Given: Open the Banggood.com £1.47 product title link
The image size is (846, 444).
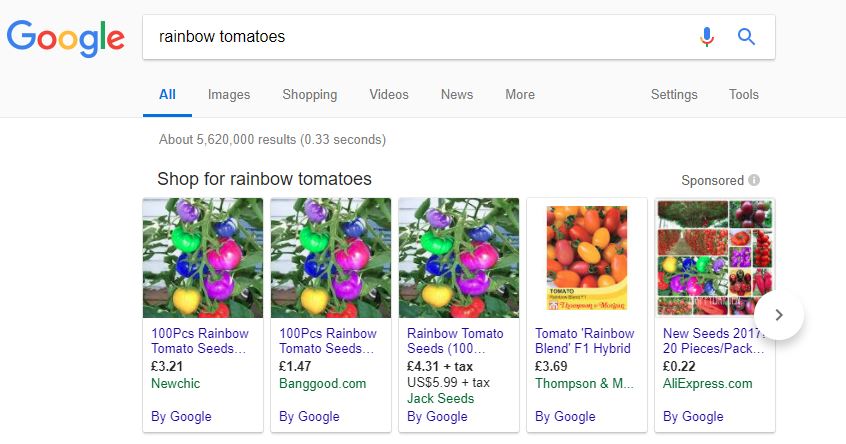Looking at the screenshot, I should [x=327, y=341].
